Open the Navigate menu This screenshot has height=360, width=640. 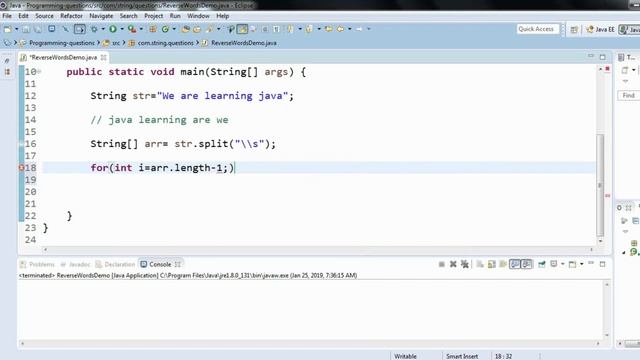click(x=101, y=16)
